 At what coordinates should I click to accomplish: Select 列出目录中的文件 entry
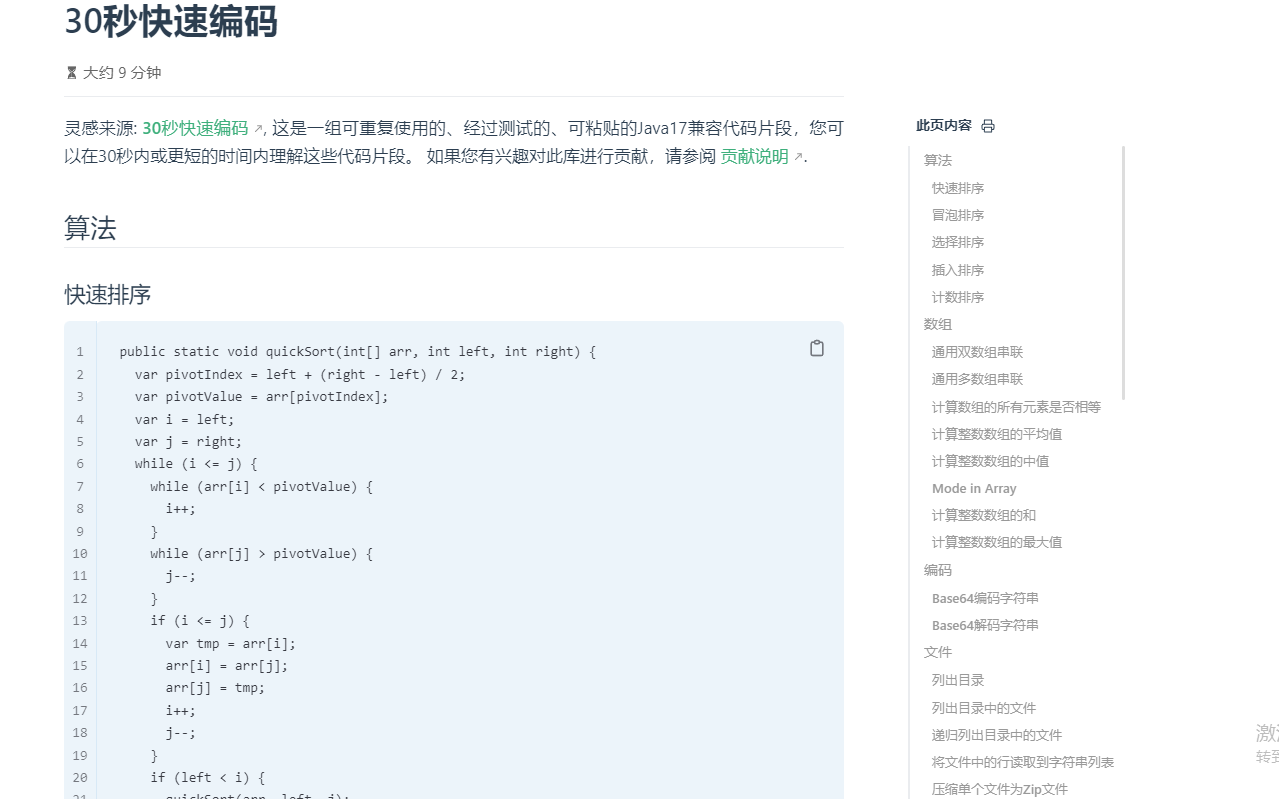click(x=984, y=708)
